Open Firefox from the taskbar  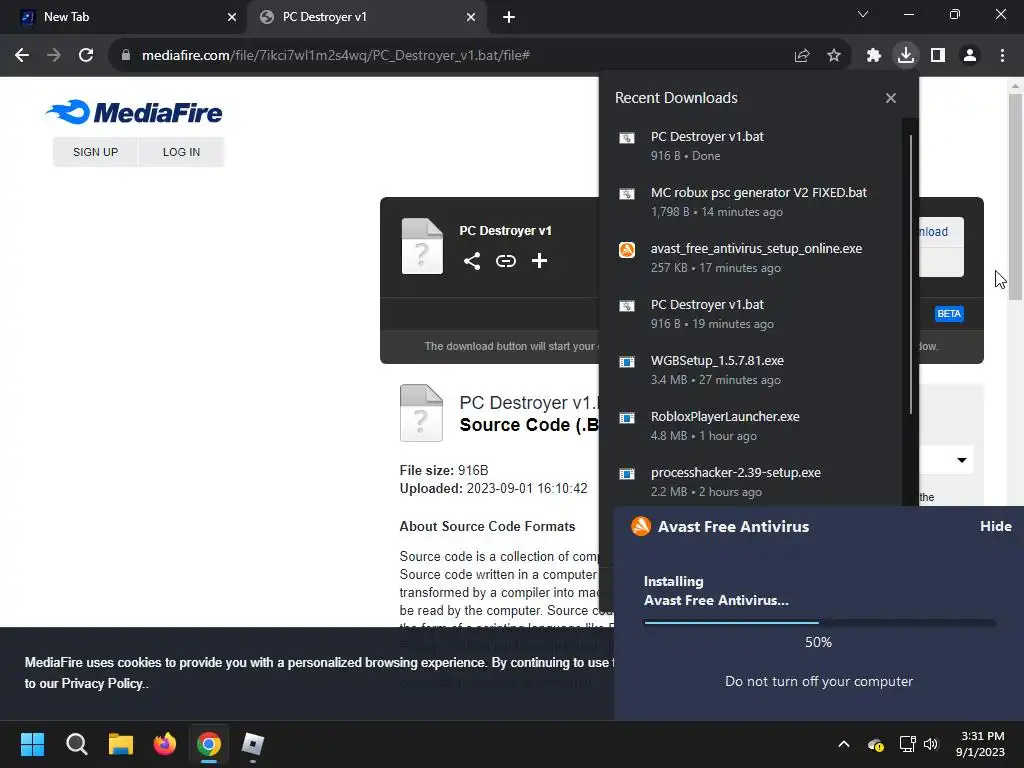[165, 744]
